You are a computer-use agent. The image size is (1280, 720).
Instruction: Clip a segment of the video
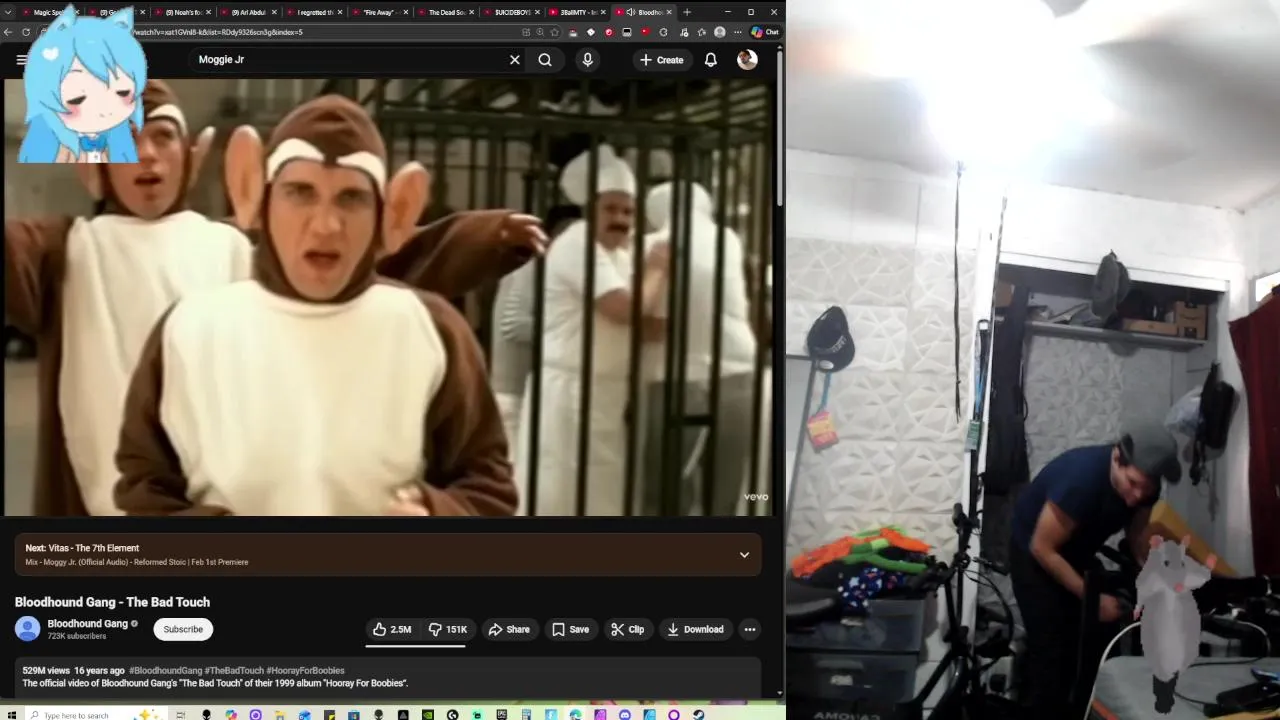point(628,629)
